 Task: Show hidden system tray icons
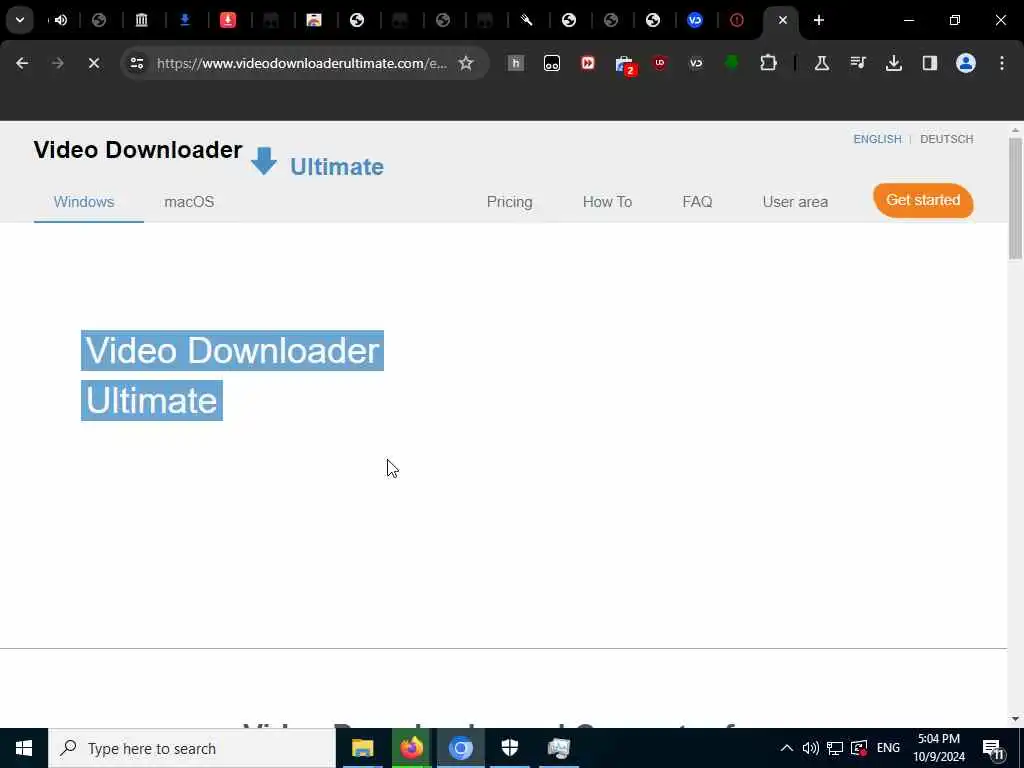[787, 748]
